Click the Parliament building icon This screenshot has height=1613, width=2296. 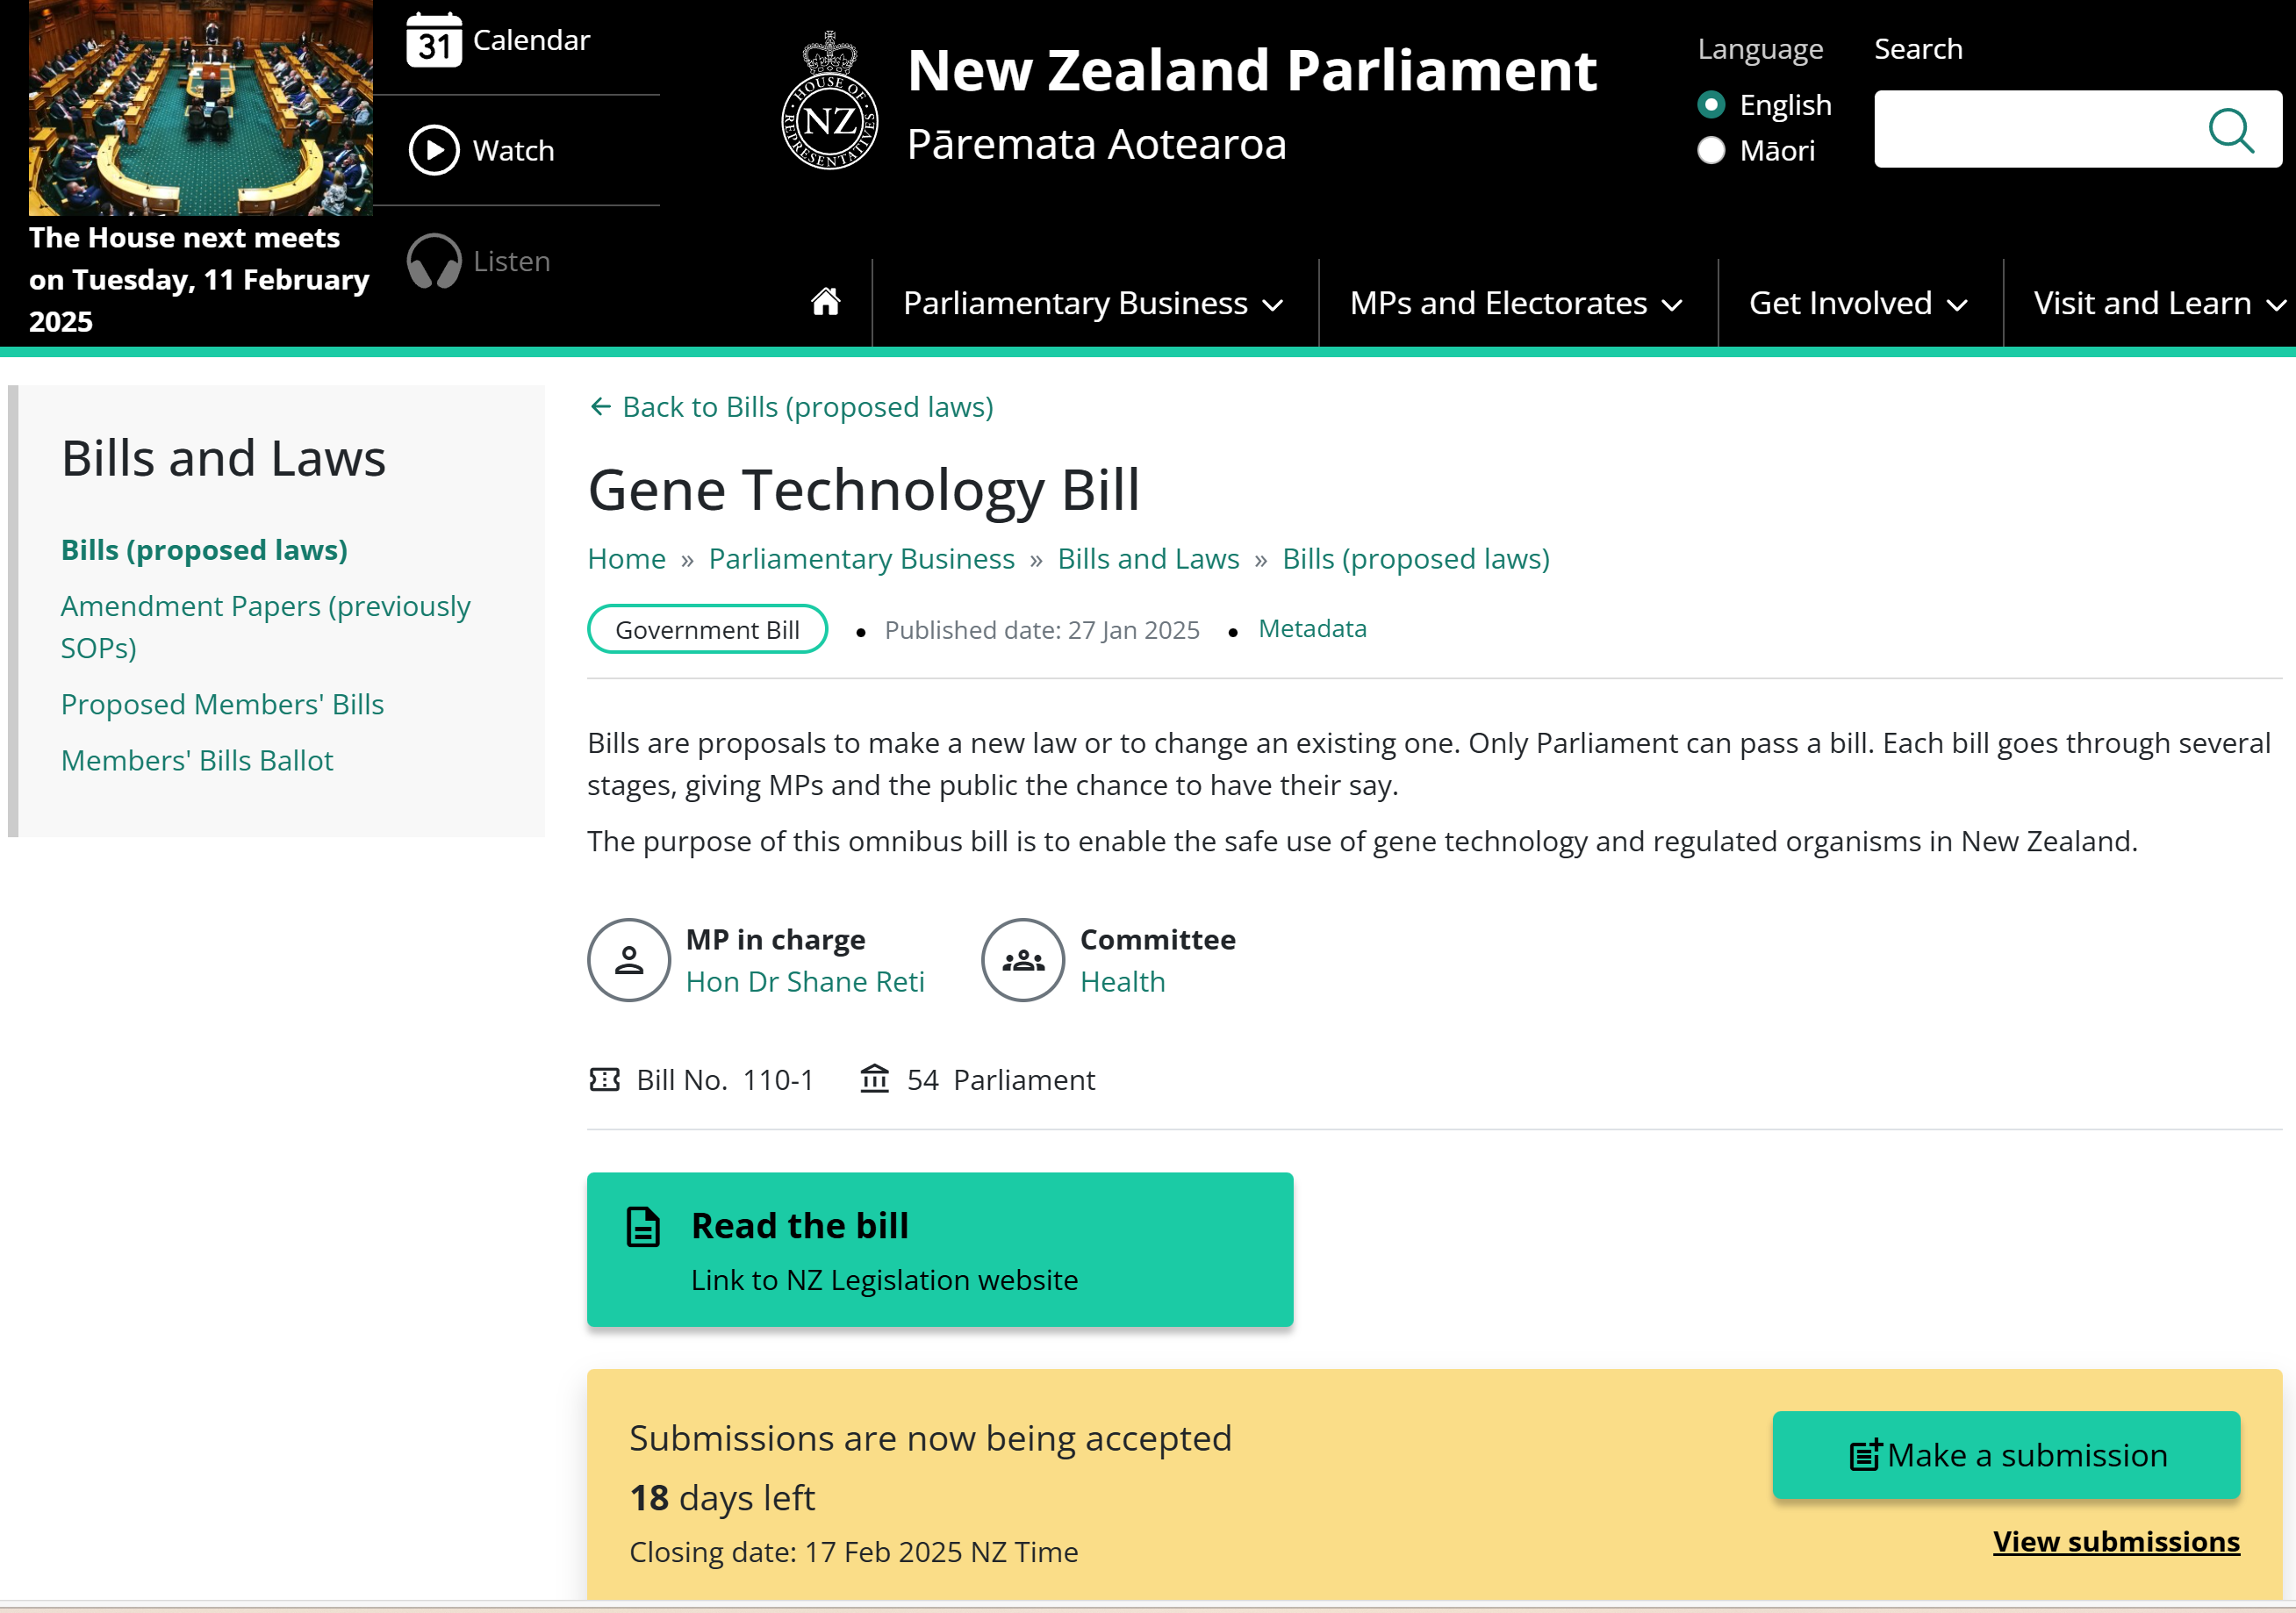coord(875,1079)
